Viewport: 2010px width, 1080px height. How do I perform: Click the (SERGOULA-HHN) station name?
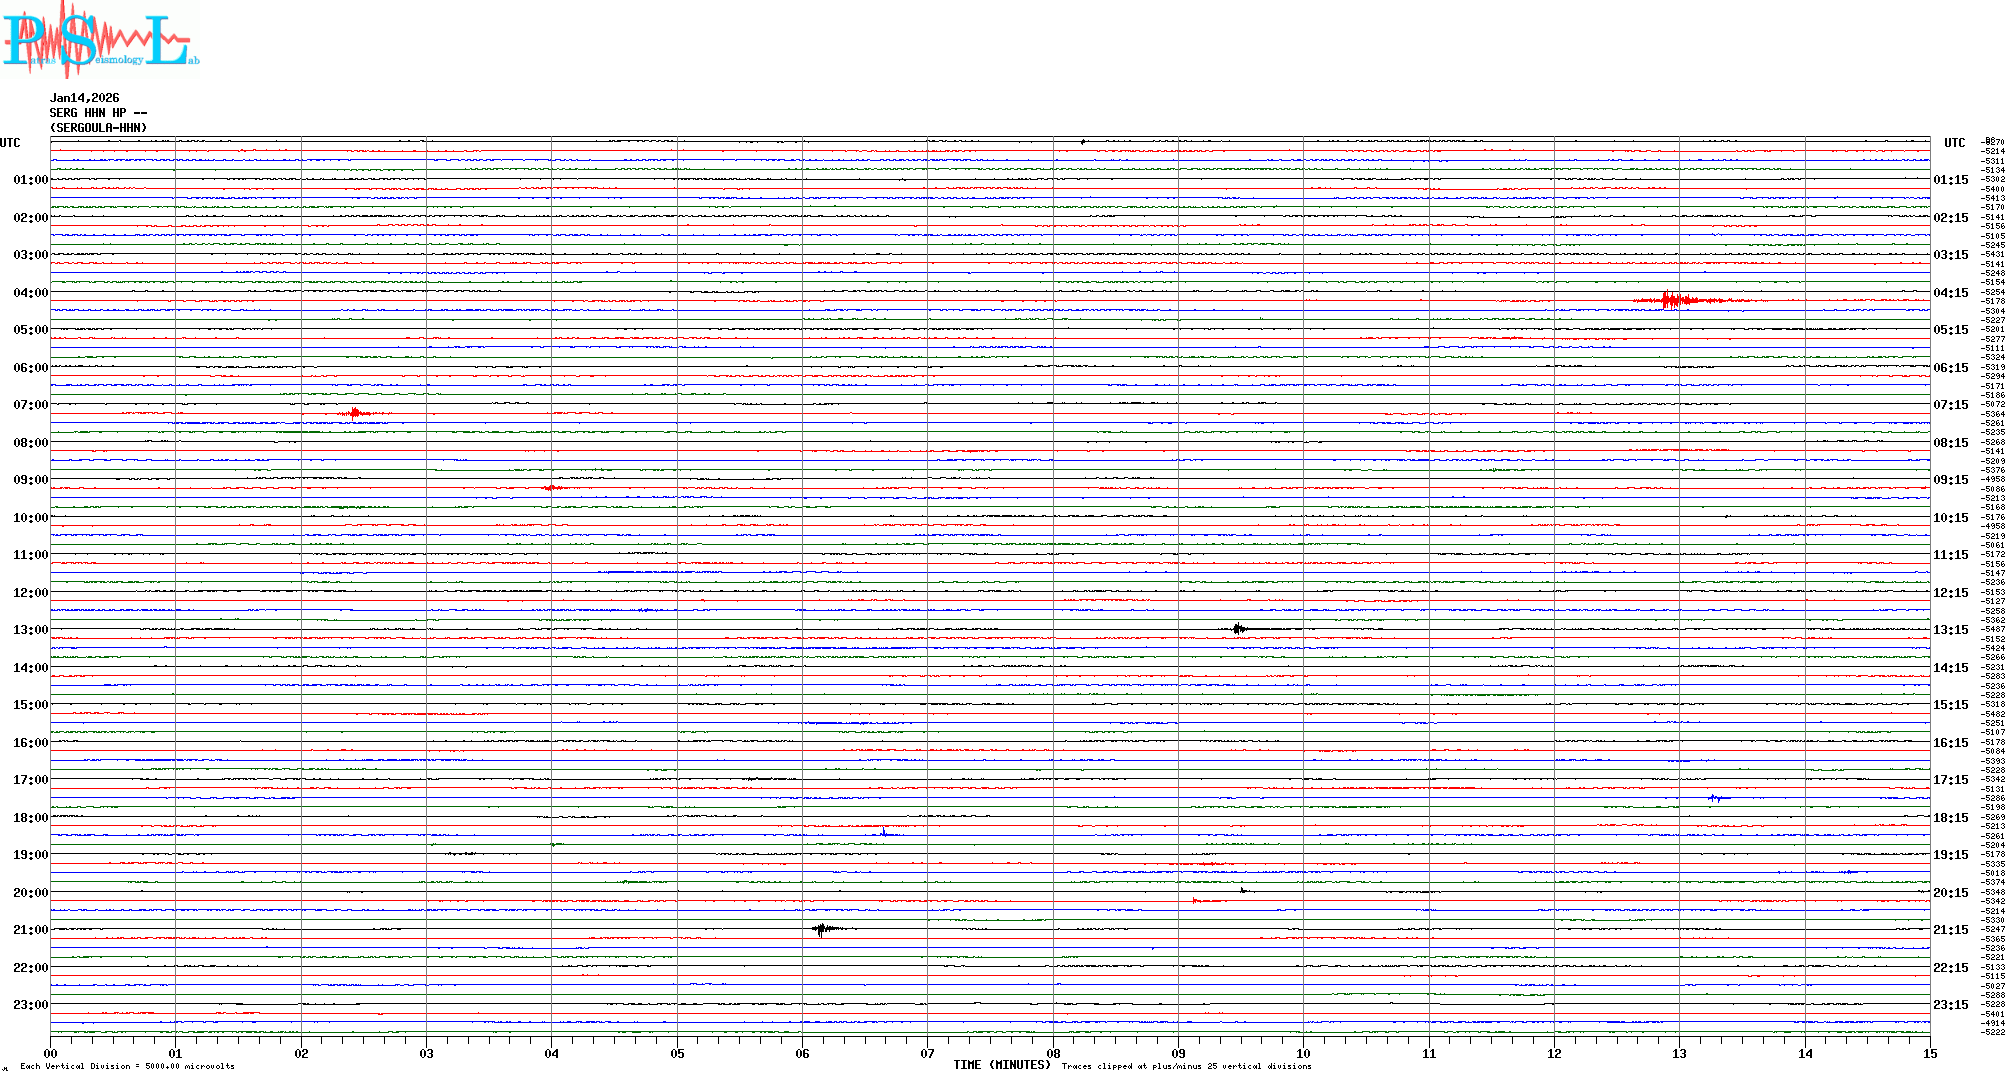(98, 128)
